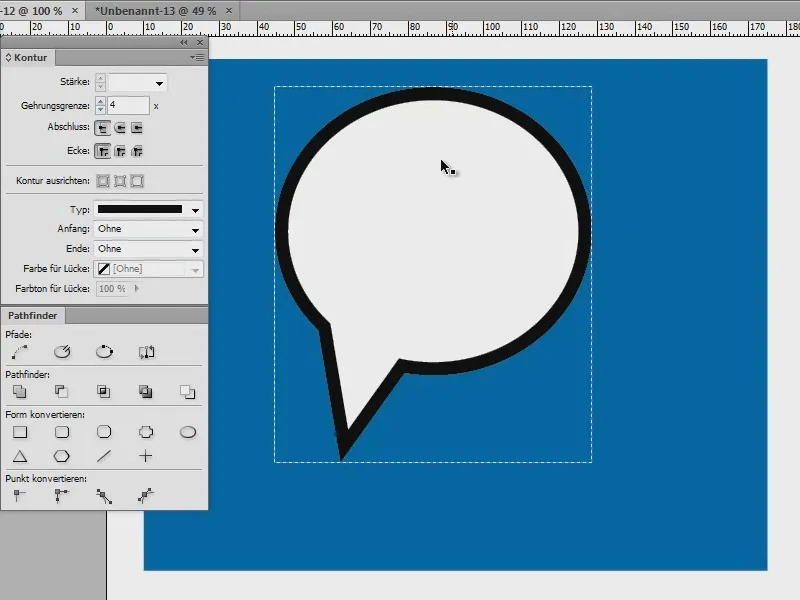Open the Farbe für Lücke dropdown

click(x=195, y=270)
